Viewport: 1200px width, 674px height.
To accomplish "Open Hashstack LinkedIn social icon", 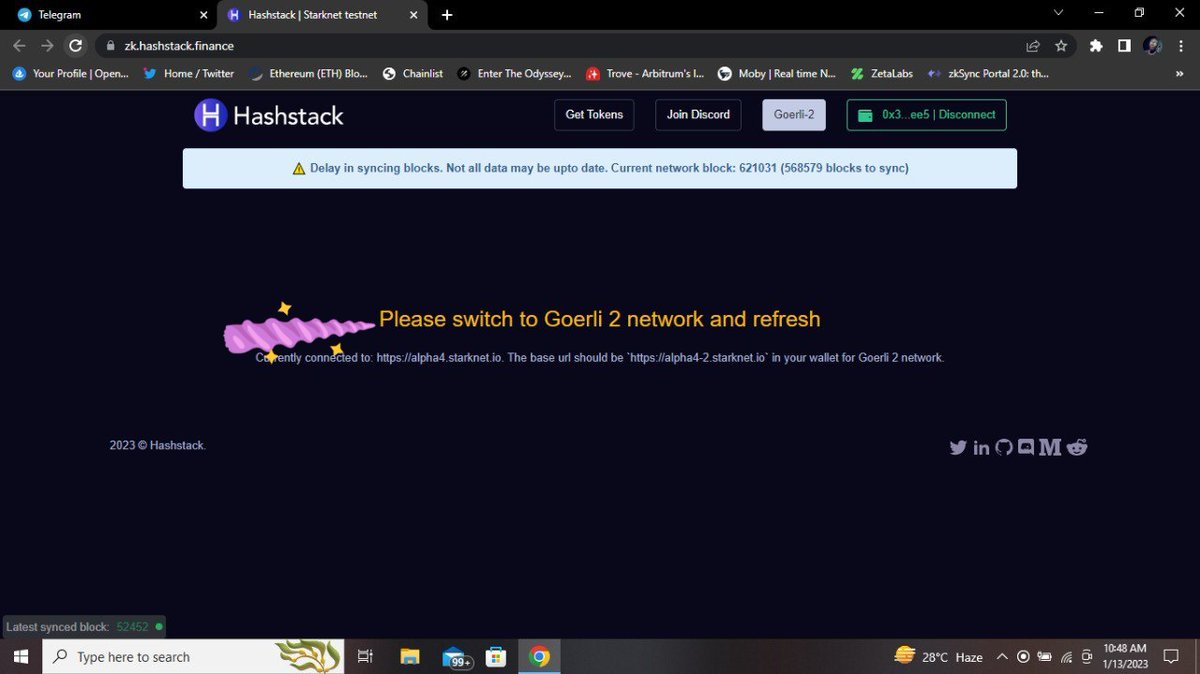I will tap(981, 447).
